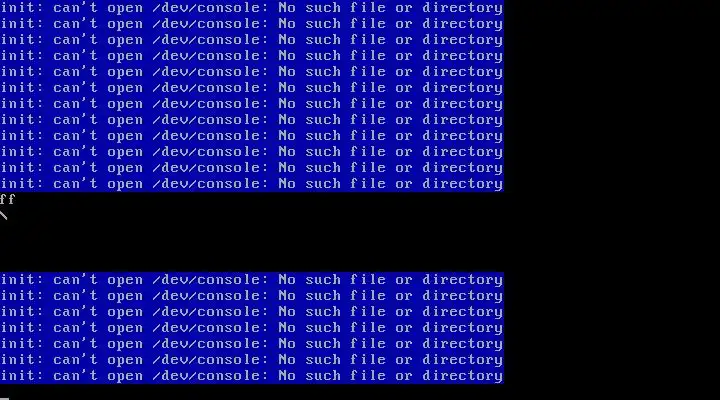The image size is (720, 400).
Task: Click "init:" on the lower block's first line
Action: (x=22, y=280)
